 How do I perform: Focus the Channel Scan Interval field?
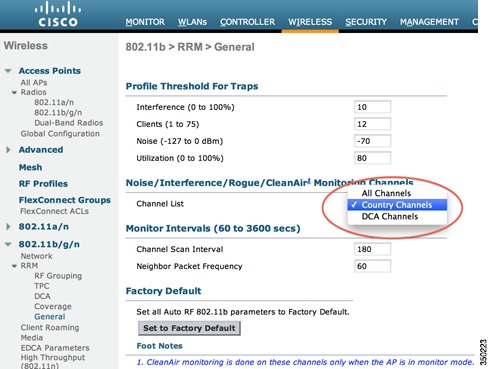(x=372, y=249)
